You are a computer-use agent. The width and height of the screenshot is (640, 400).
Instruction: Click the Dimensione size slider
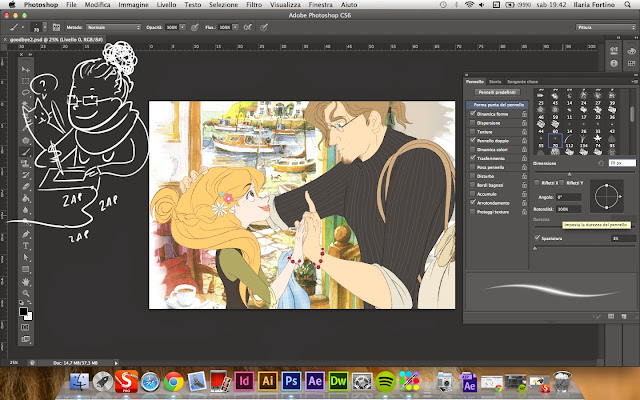[584, 173]
